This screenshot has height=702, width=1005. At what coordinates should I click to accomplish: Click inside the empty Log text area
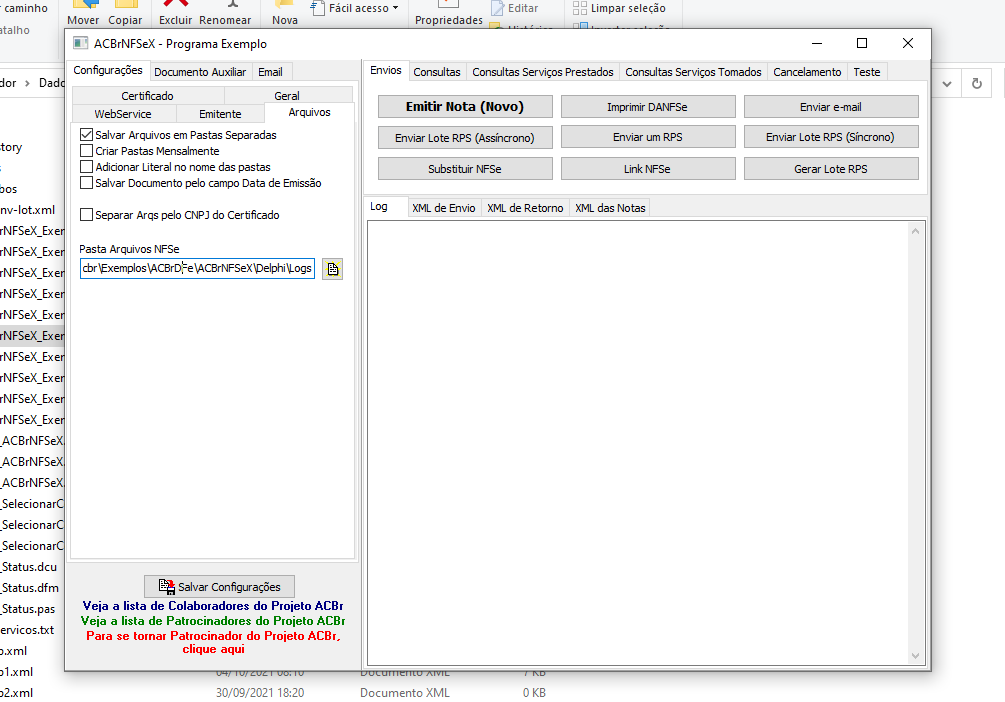coord(638,442)
